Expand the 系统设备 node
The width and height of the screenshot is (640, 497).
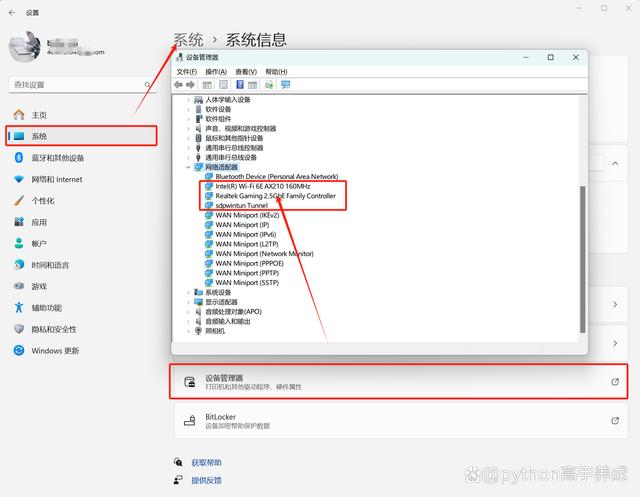click(188, 292)
